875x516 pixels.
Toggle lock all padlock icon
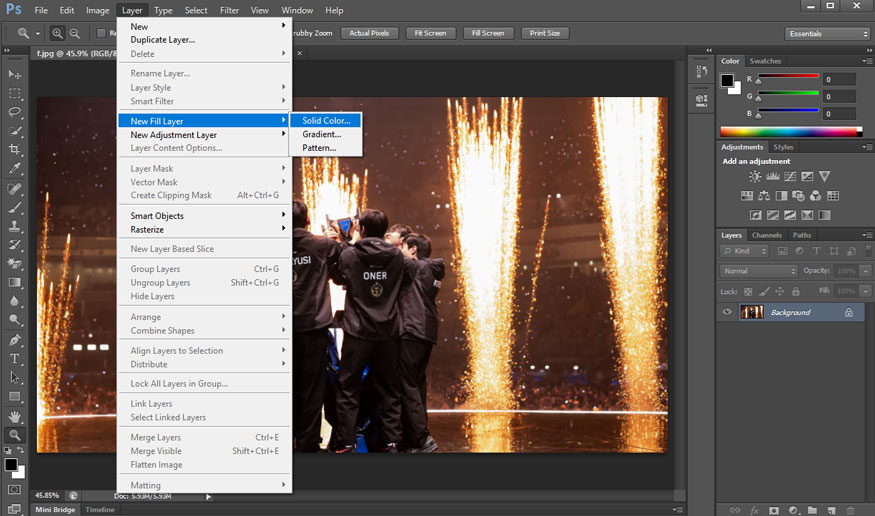(796, 291)
